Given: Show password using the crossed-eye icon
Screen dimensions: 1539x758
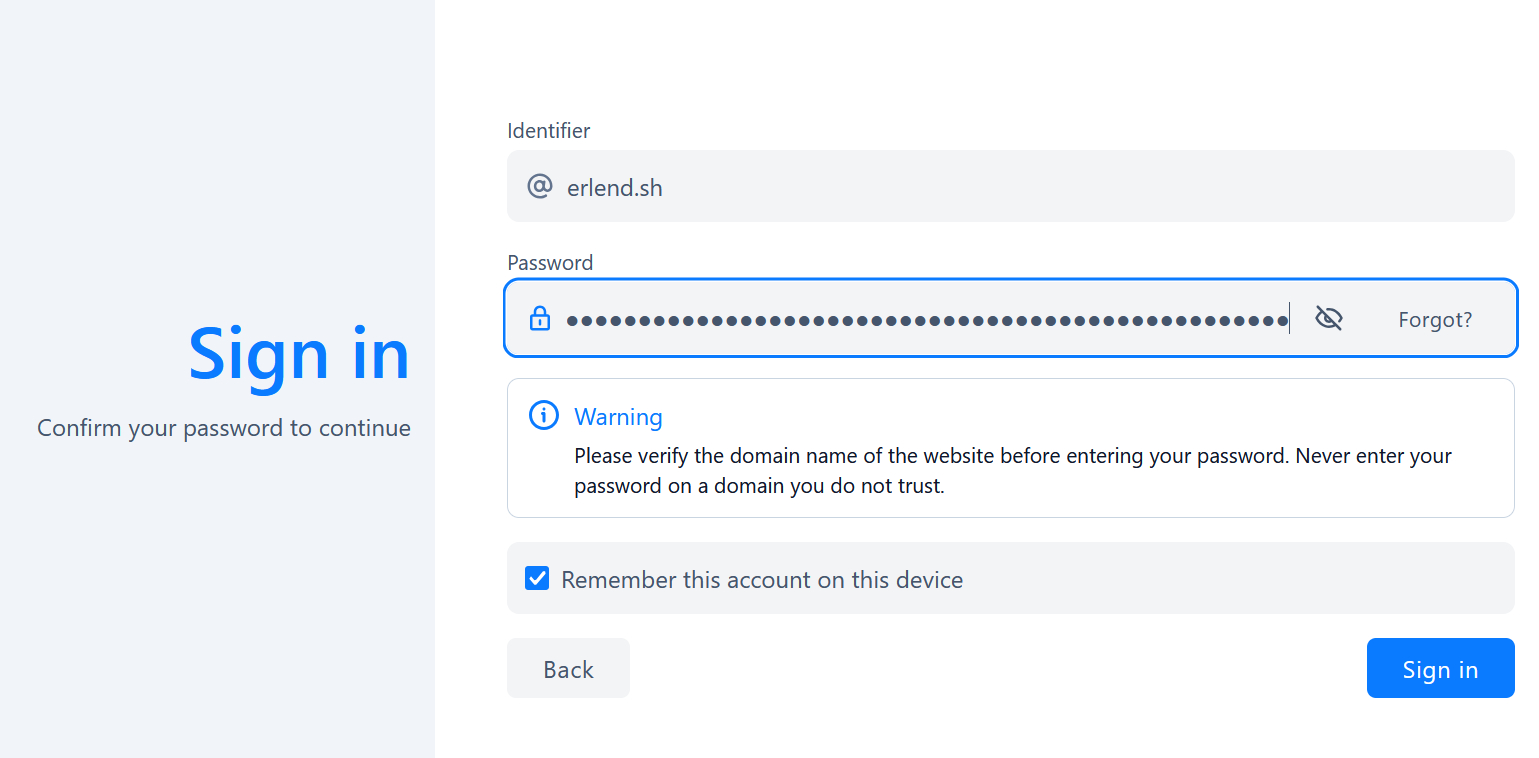Looking at the screenshot, I should 1328,319.
